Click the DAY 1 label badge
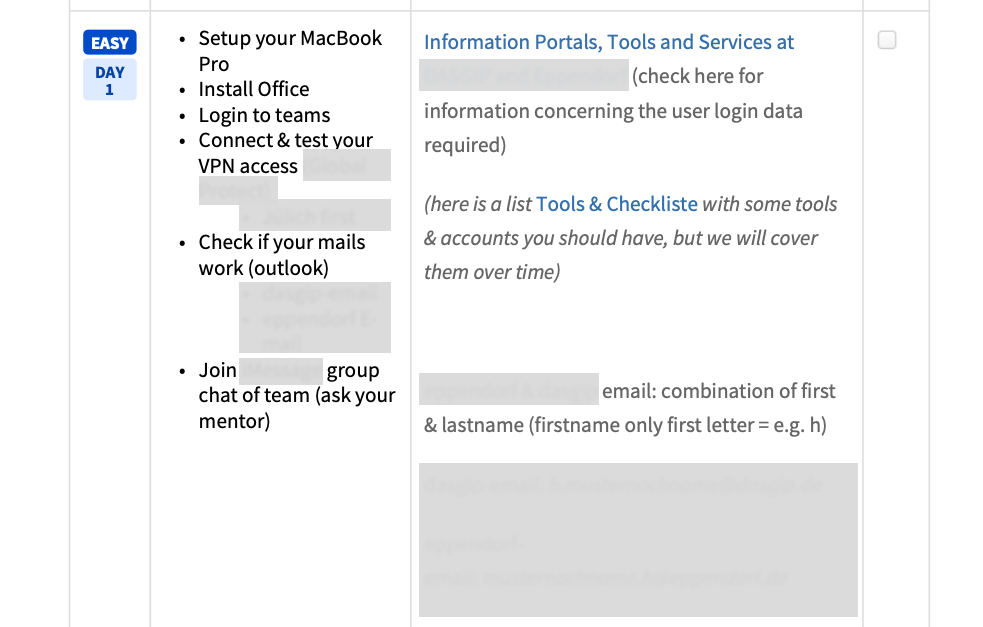 tap(109, 81)
